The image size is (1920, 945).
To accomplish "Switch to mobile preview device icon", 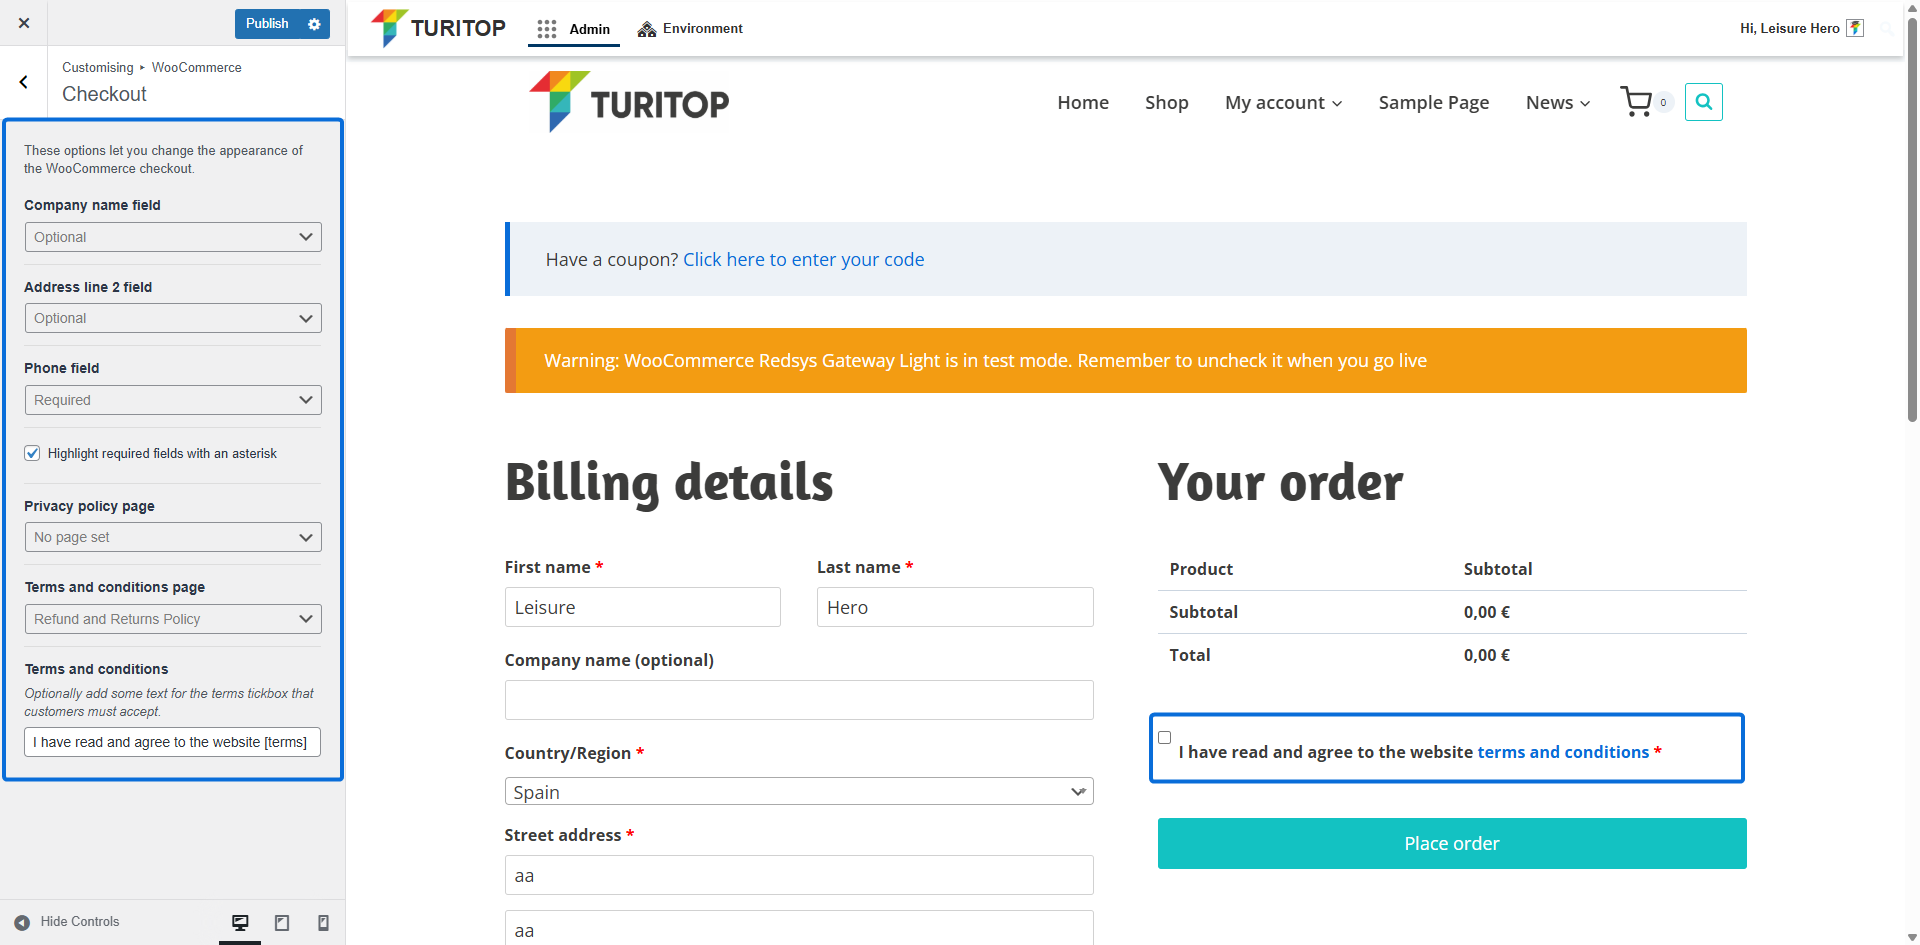I will [x=323, y=922].
